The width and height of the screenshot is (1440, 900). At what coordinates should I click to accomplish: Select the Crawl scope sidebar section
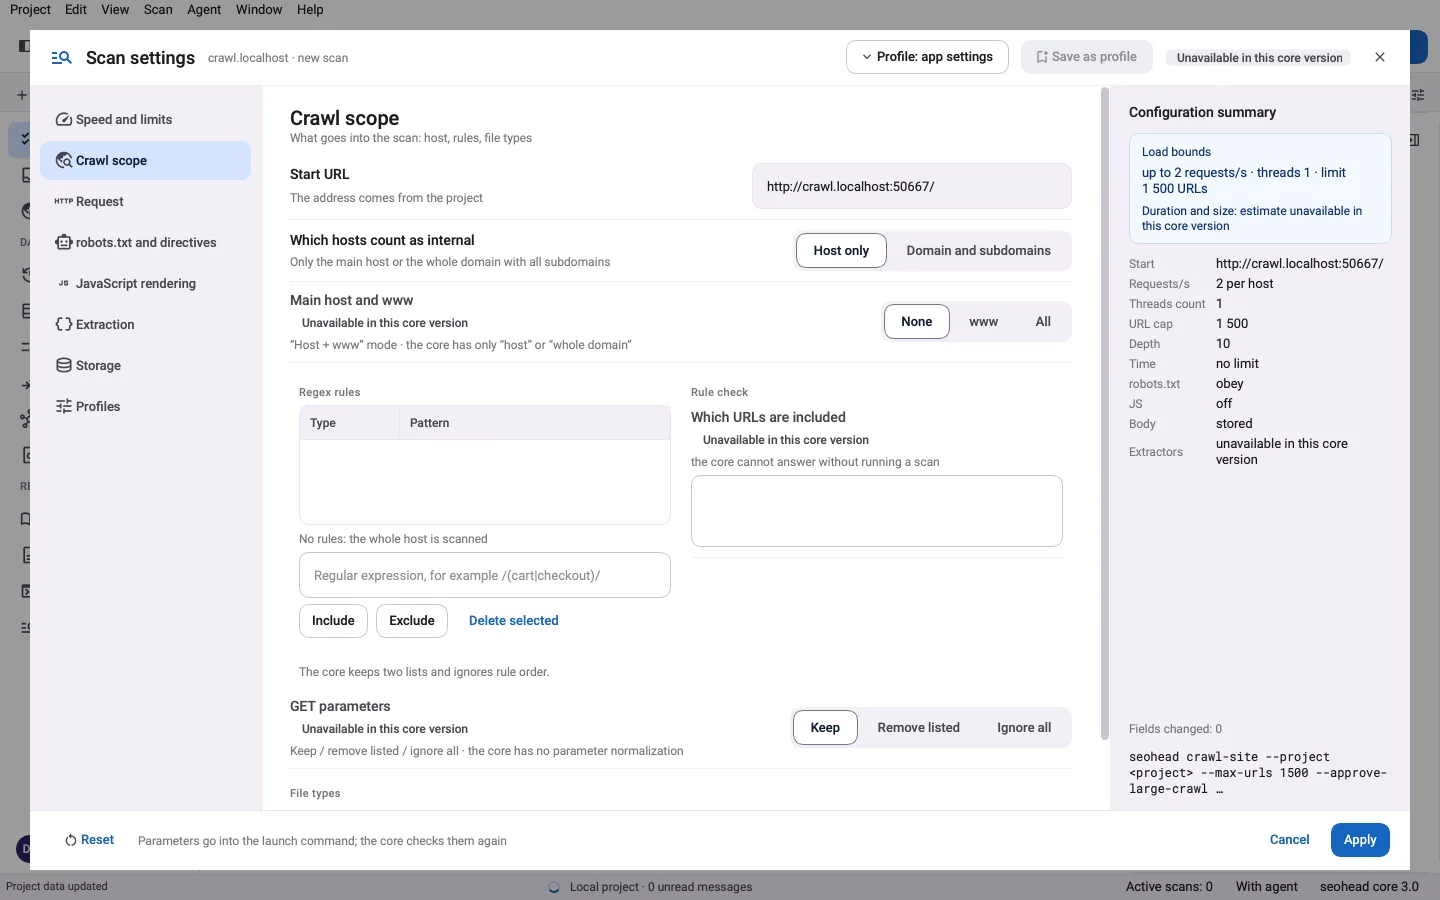click(x=145, y=161)
